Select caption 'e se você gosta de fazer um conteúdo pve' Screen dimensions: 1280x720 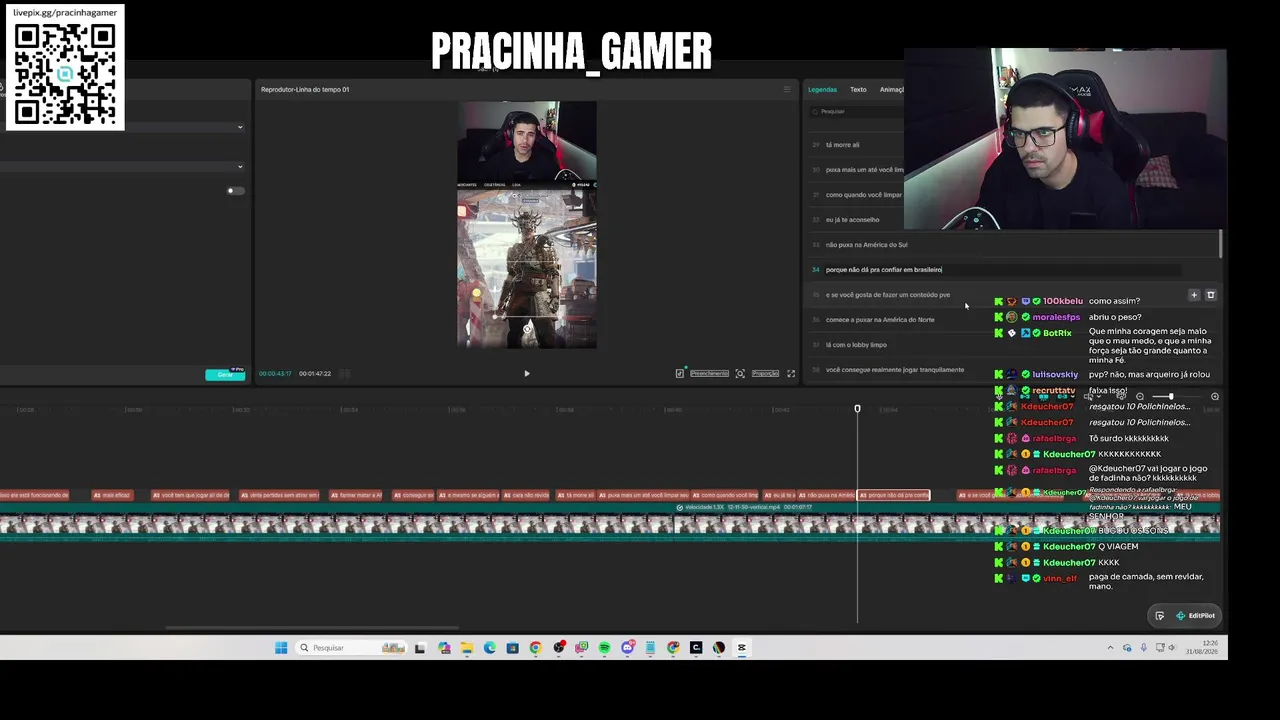(888, 295)
